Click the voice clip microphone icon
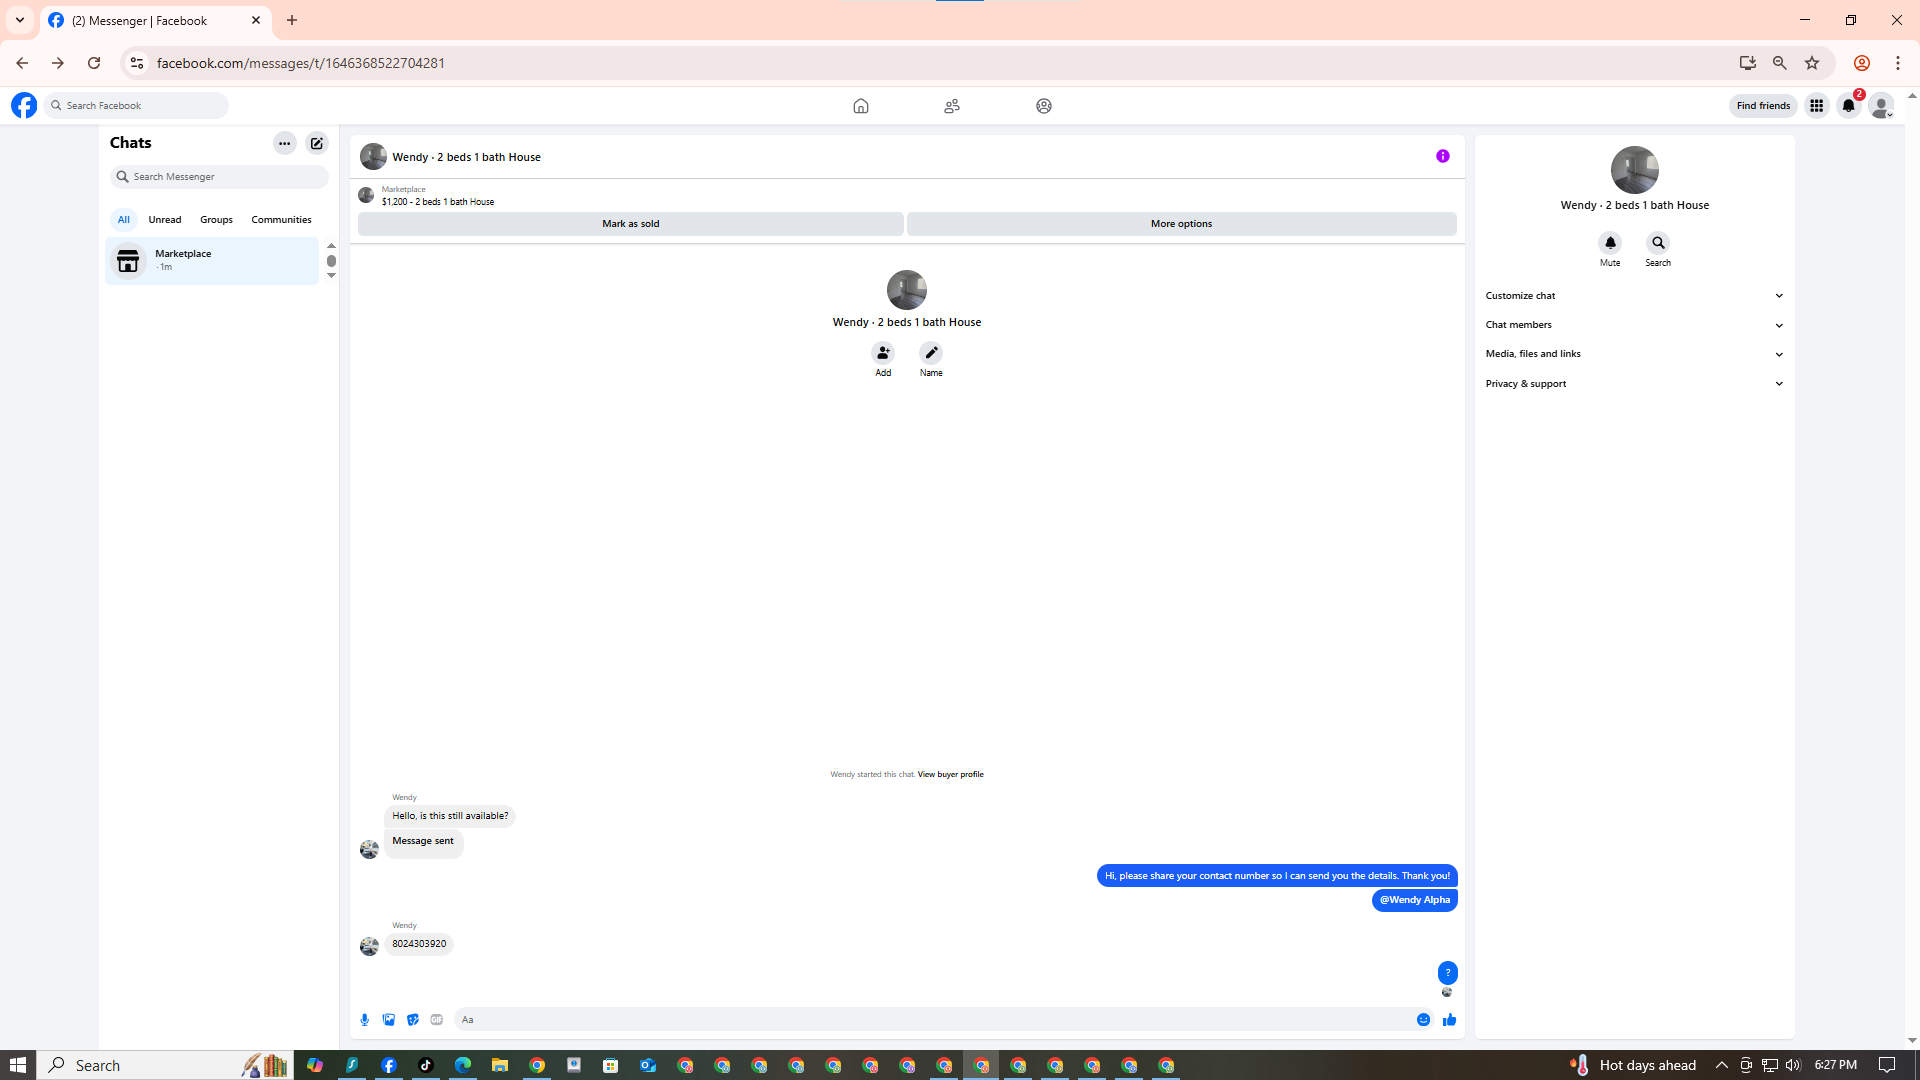Viewport: 1920px width, 1080px height. (x=364, y=1020)
